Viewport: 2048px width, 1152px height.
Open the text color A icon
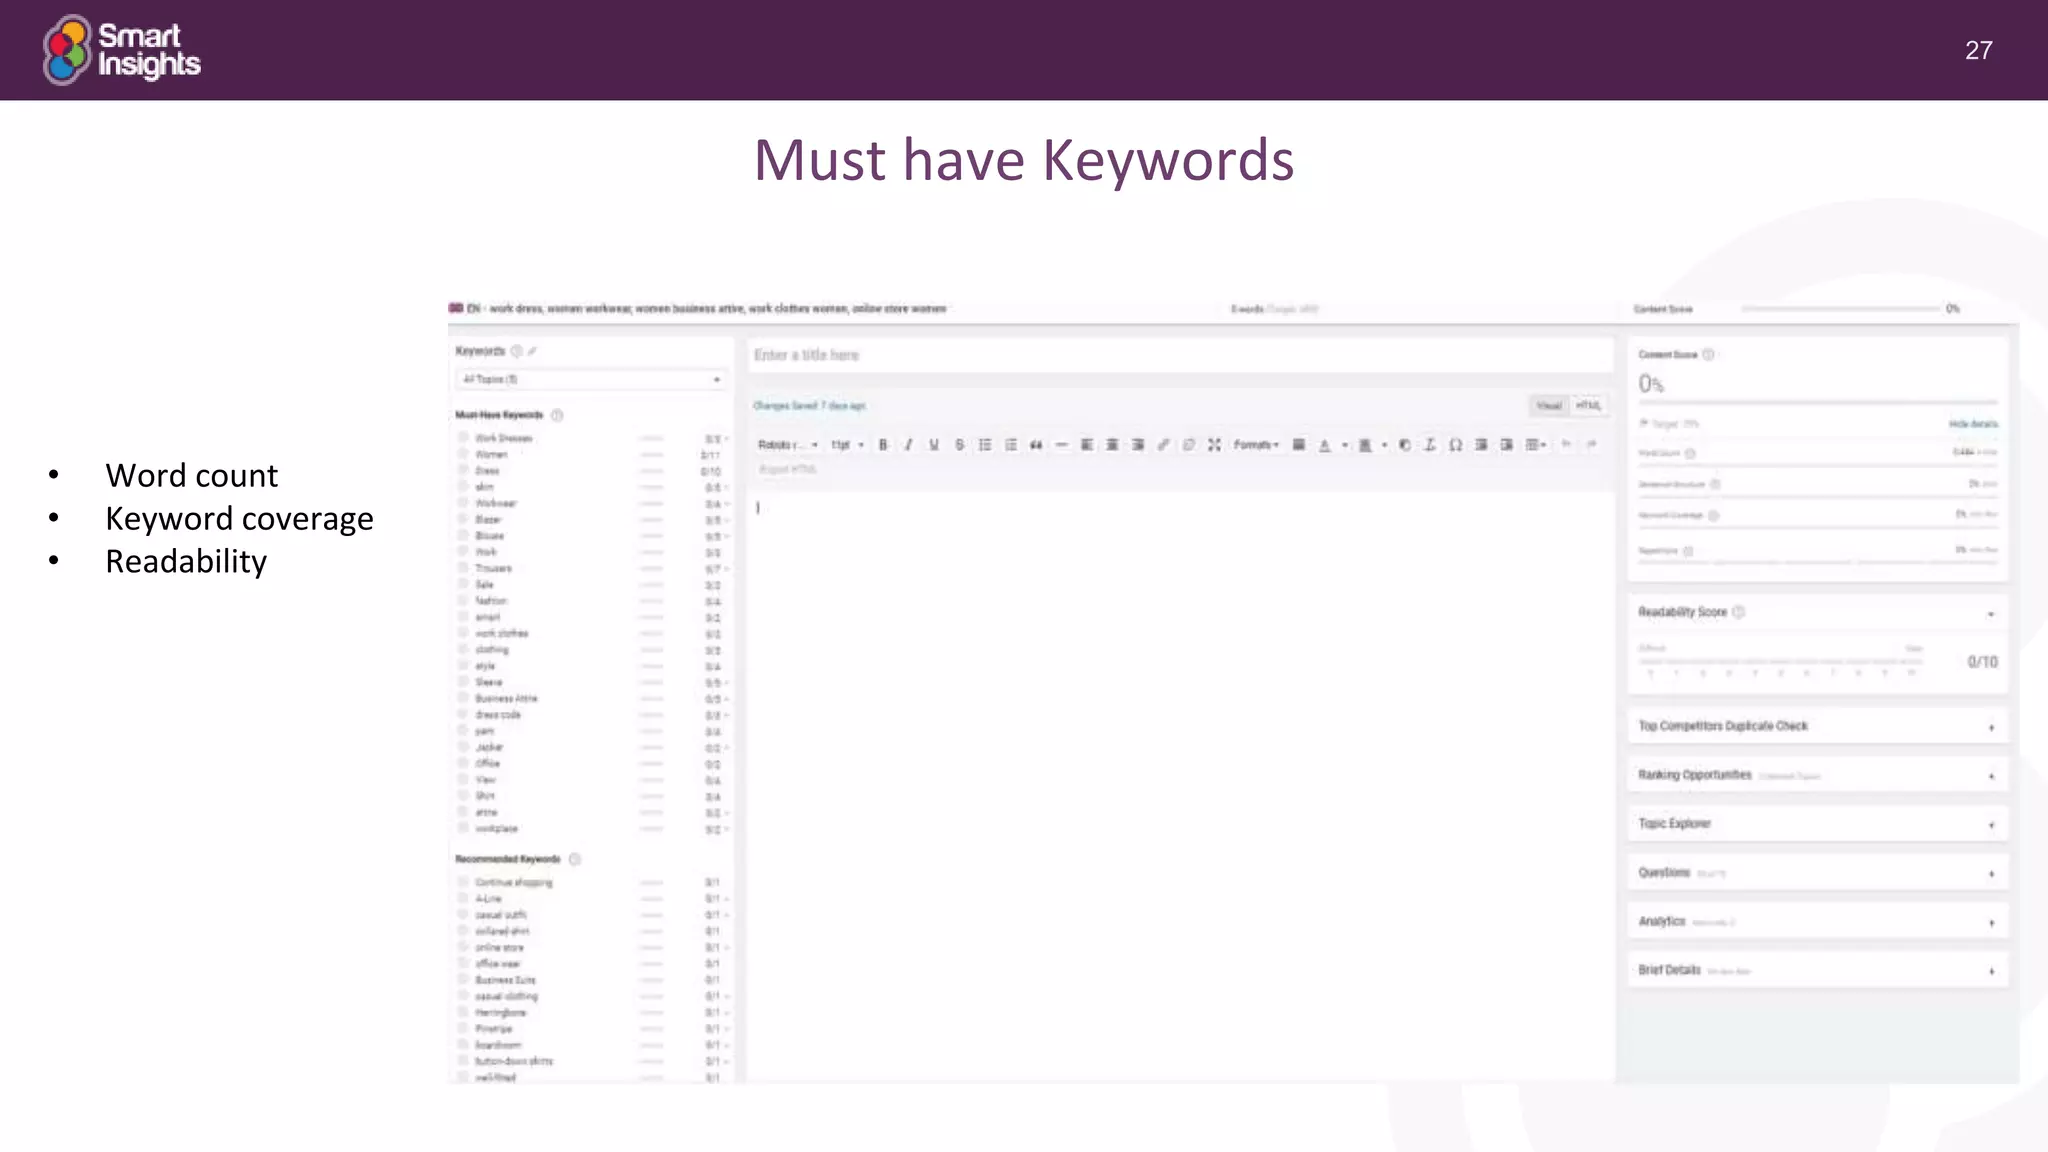[x=1325, y=445]
